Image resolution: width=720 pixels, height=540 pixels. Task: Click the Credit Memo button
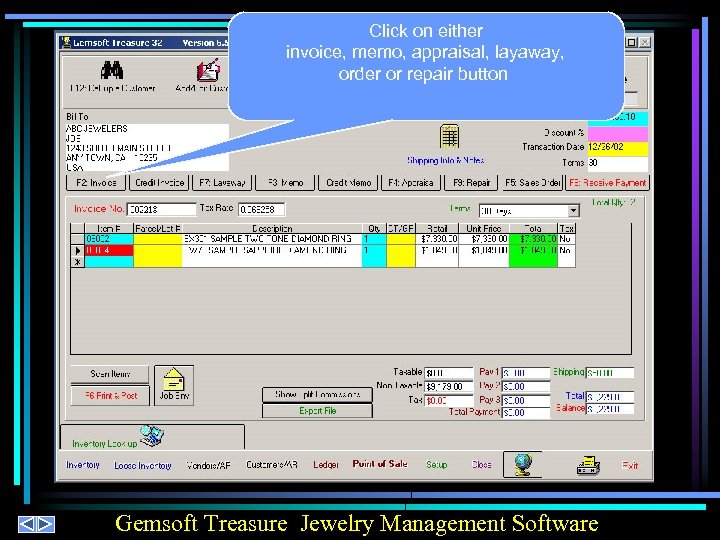tap(348, 183)
